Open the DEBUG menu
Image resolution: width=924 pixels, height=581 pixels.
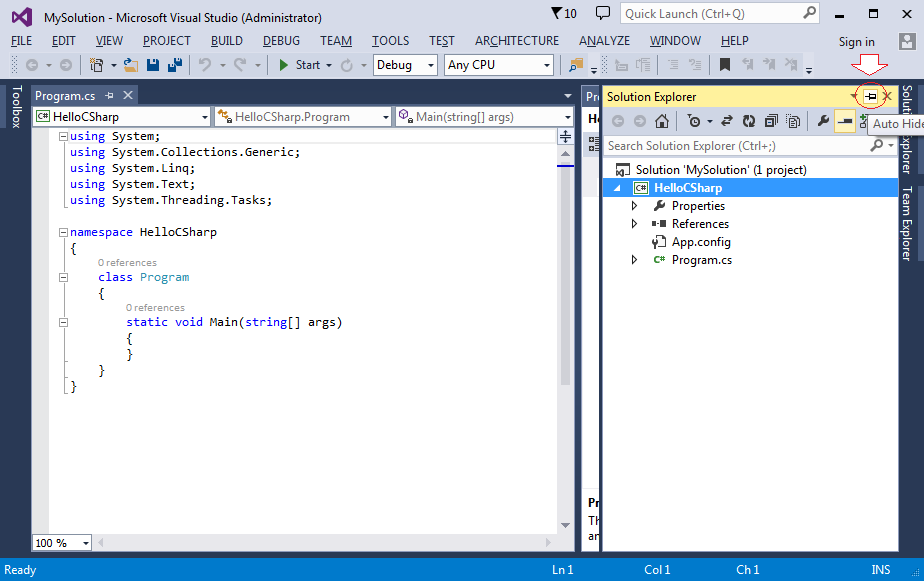click(x=281, y=41)
